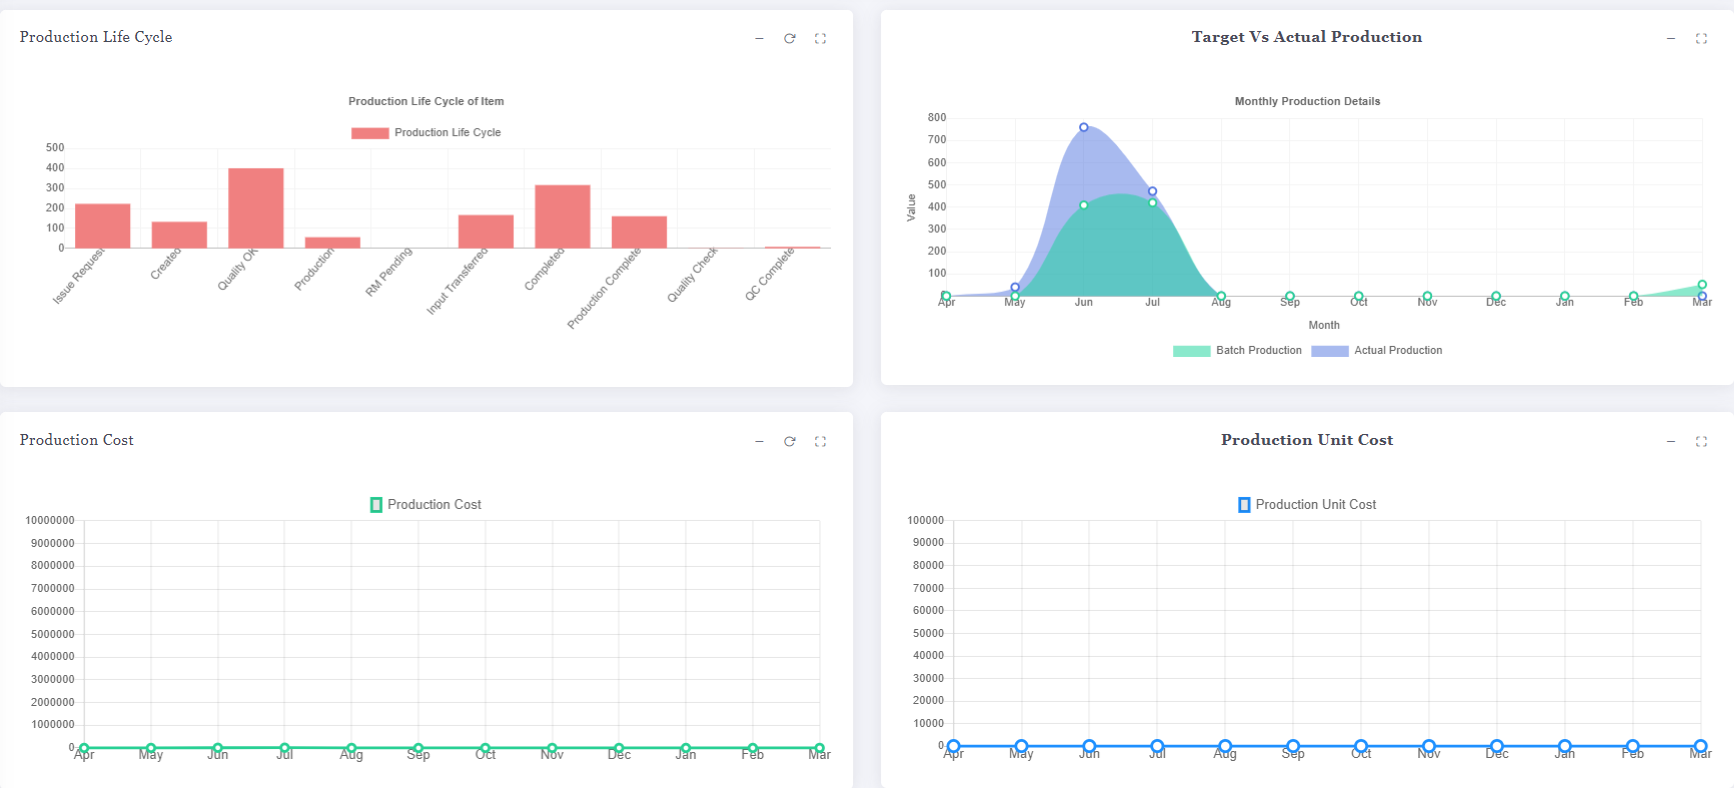Screen dimensions: 1734x788
Task: Click the Production Unit Cost heading
Action: (x=1307, y=440)
